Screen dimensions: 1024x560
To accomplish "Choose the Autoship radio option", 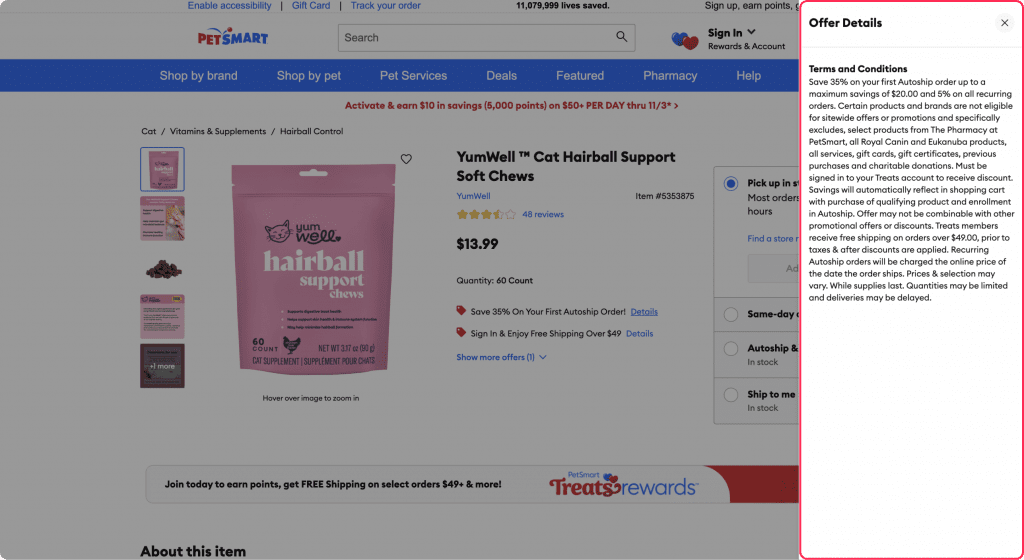I will (731, 349).
